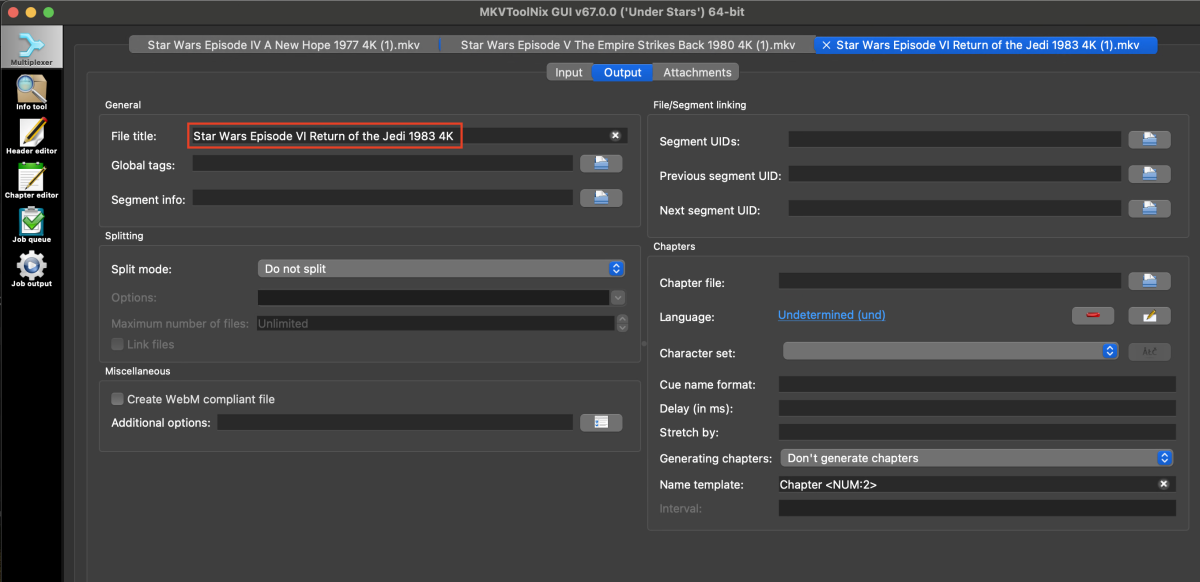
Task: Clear the Name template field
Action: (1163, 484)
